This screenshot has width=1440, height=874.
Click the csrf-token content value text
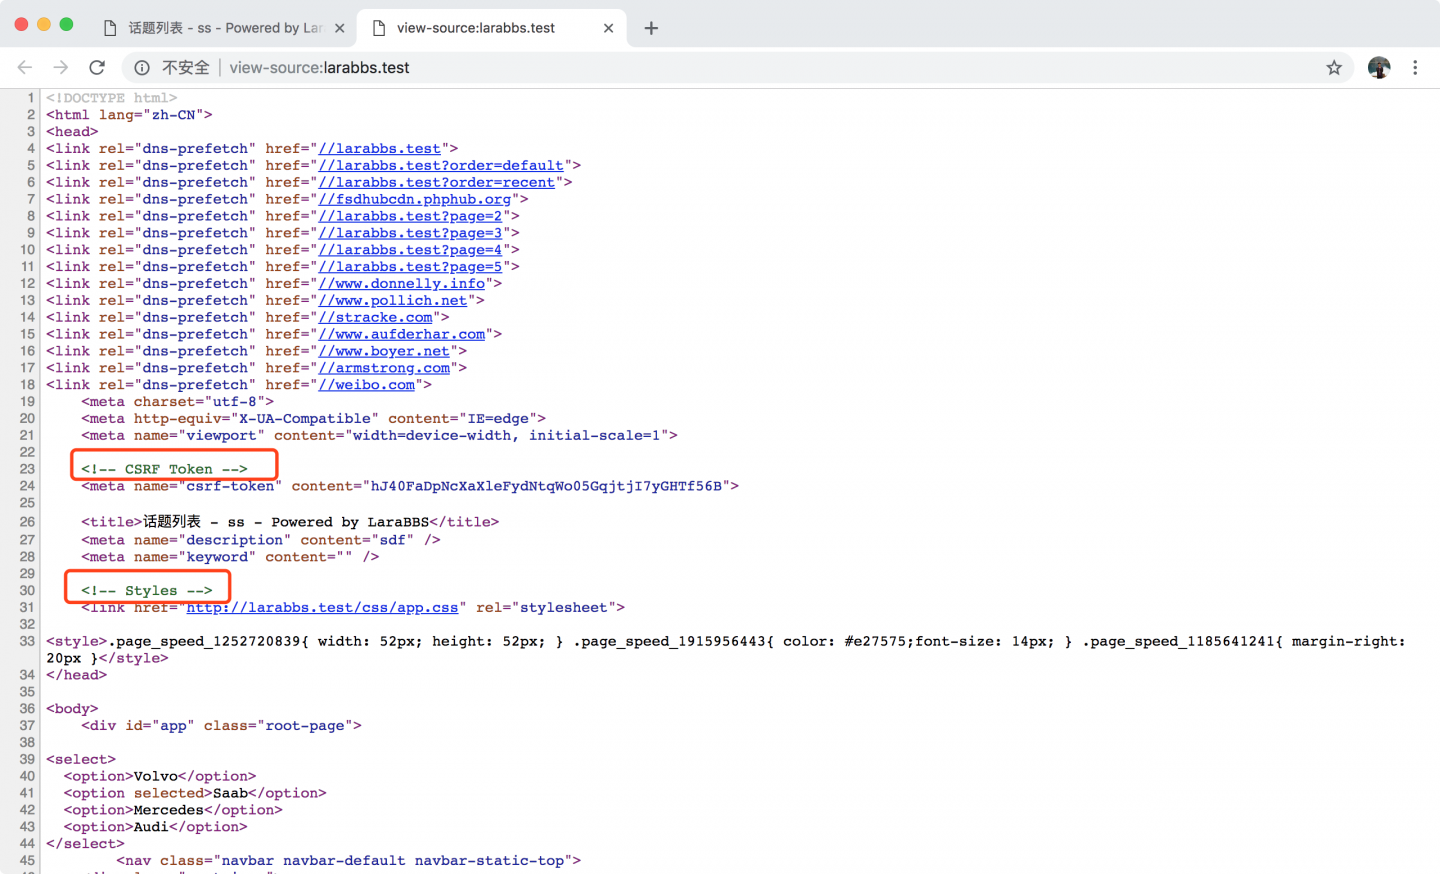pos(546,486)
